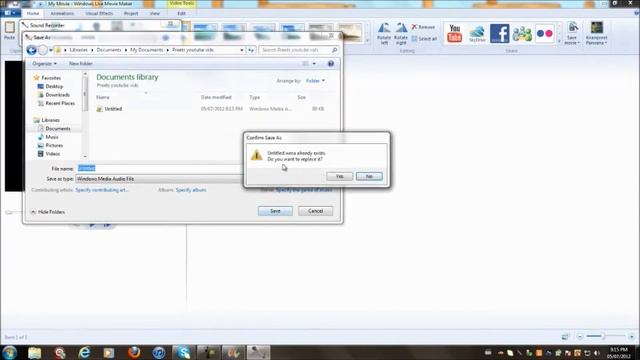Open Internet Explorer from taskbar
Image resolution: width=640 pixels, height=360 pixels.
point(84,352)
